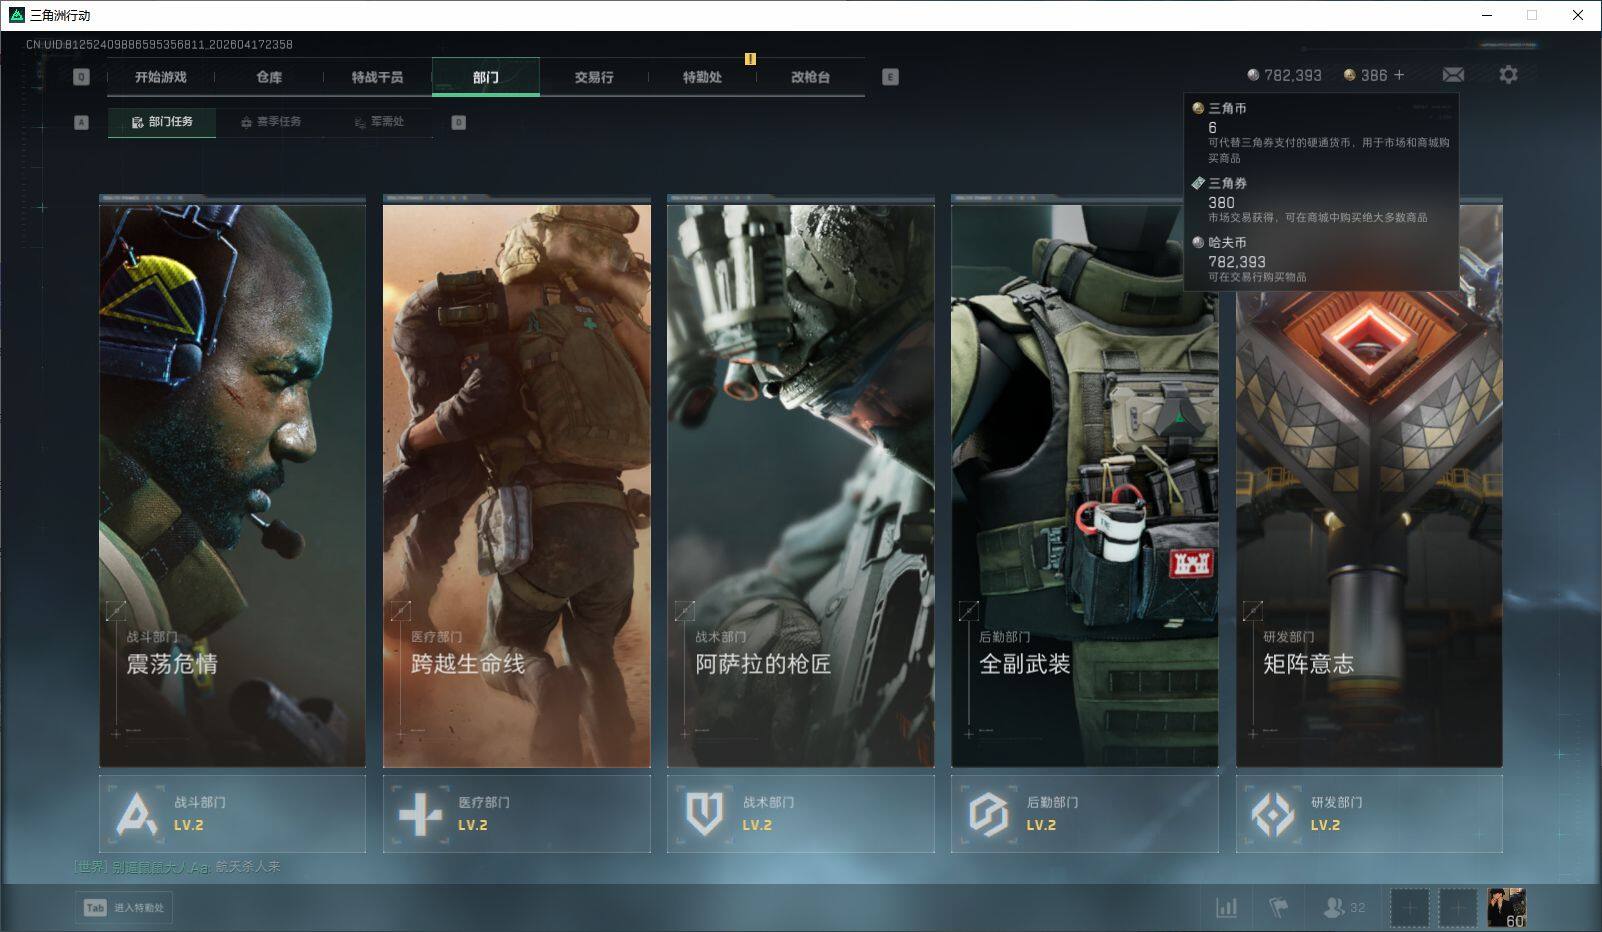The image size is (1602, 932).
Task: Click the yellow notification badge above 特勤处
Action: click(x=750, y=59)
